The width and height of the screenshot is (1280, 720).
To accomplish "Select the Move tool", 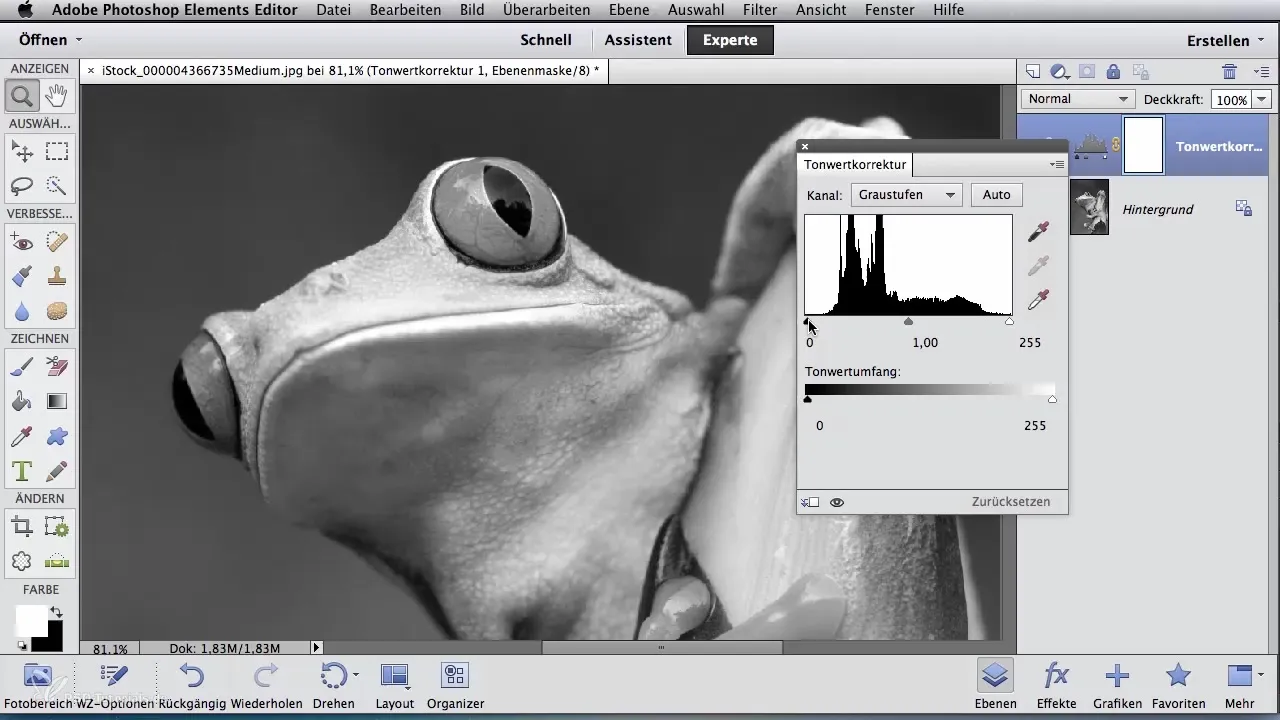I will [21, 151].
